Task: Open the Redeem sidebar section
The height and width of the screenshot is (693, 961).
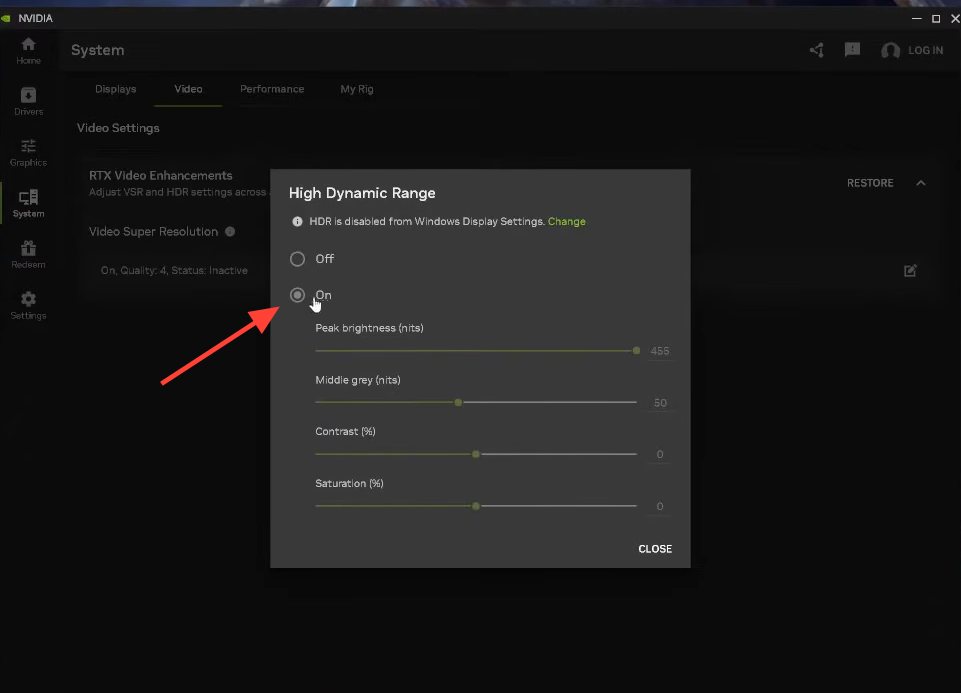Action: click(x=28, y=254)
